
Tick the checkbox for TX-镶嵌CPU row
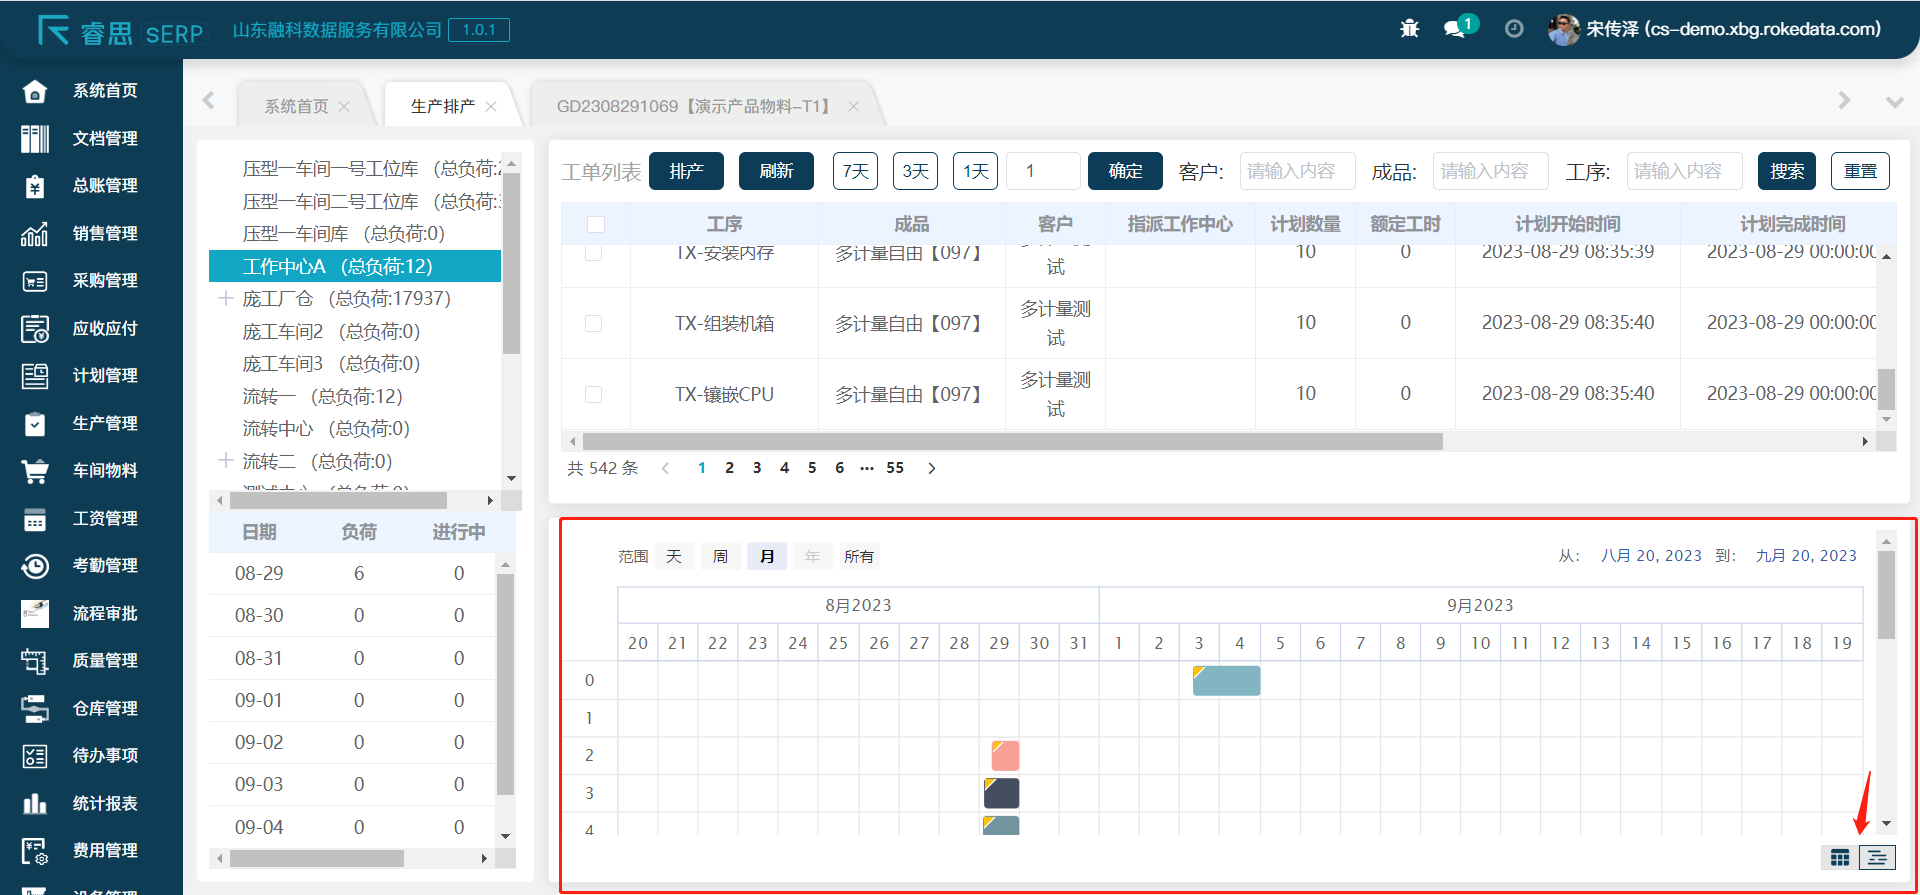pyautogui.click(x=594, y=394)
